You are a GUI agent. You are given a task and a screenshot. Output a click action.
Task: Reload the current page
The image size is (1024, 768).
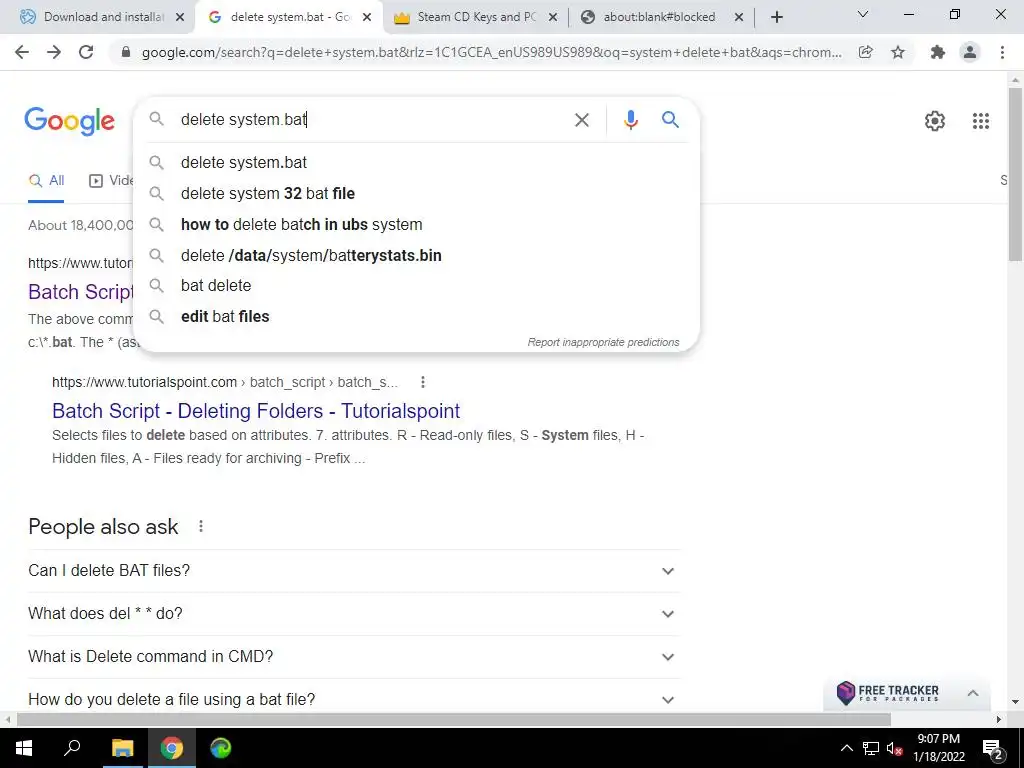tap(86, 52)
